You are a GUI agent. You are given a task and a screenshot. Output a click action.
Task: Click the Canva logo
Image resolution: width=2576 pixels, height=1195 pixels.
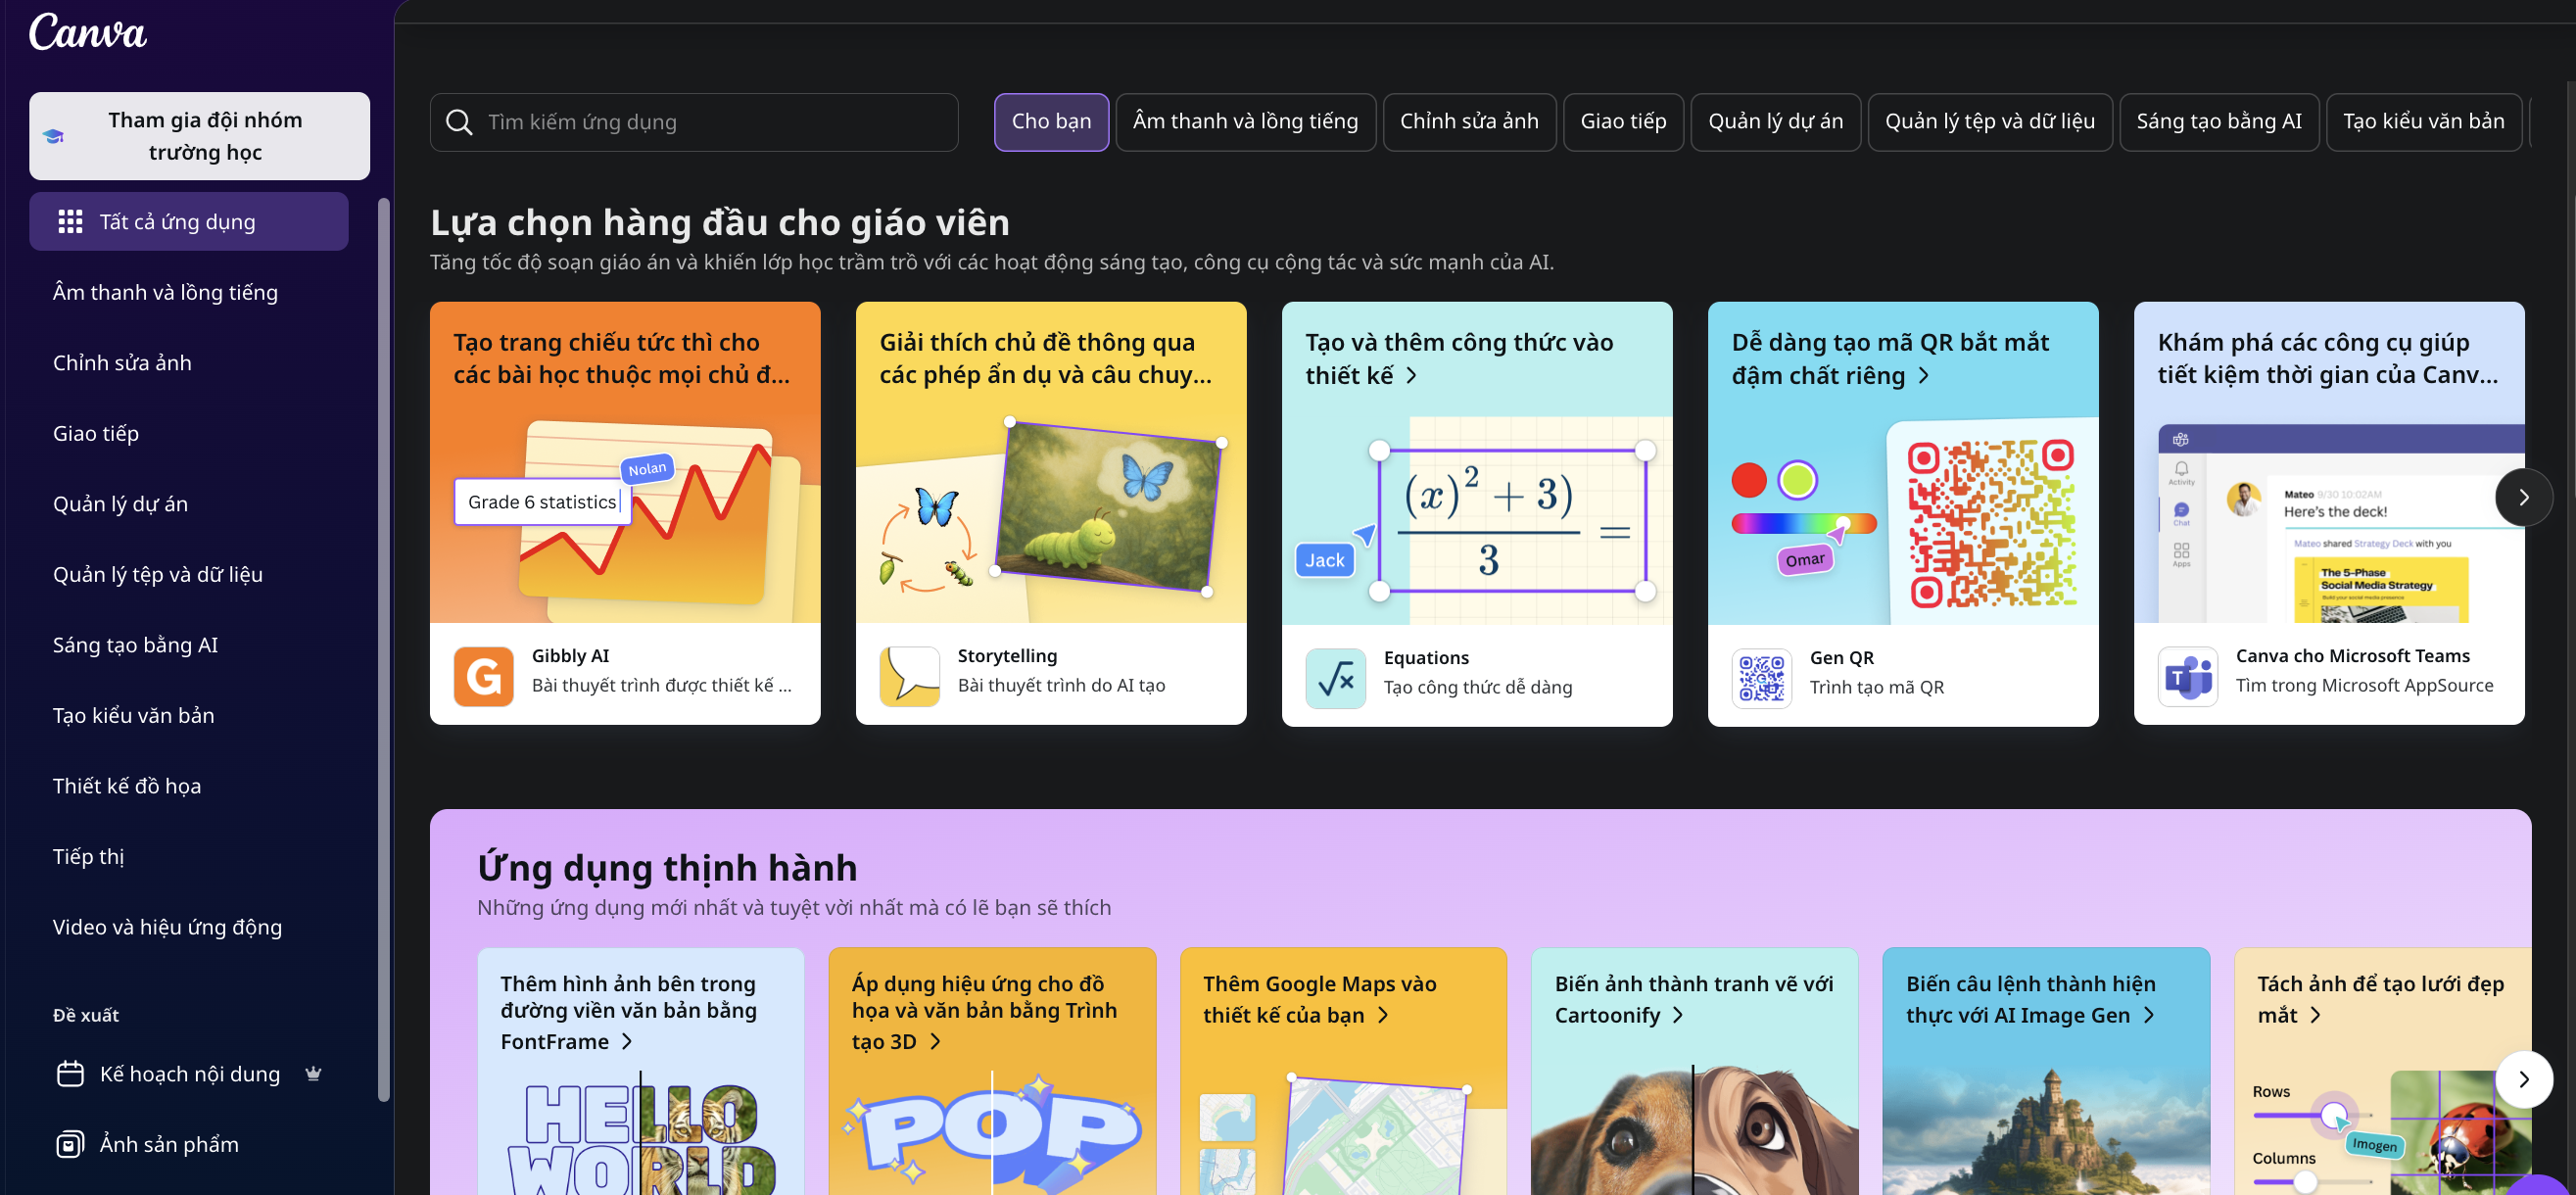tap(88, 32)
